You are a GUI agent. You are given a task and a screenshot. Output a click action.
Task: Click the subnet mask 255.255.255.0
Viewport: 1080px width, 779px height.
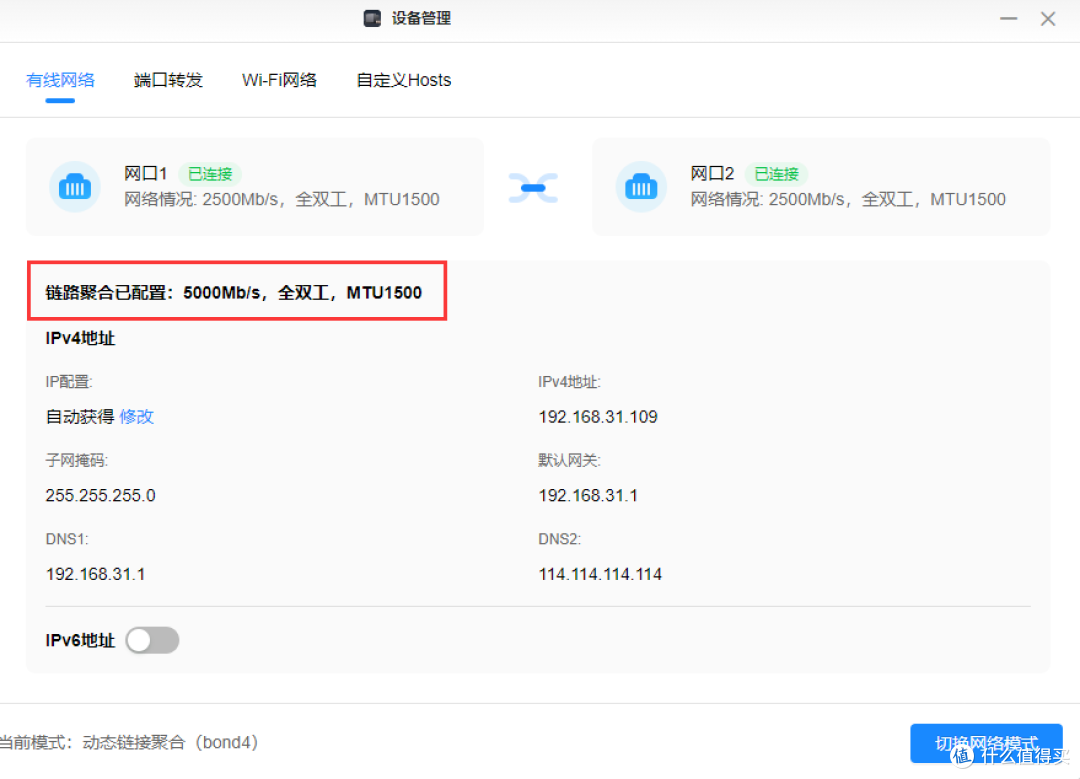(x=101, y=495)
